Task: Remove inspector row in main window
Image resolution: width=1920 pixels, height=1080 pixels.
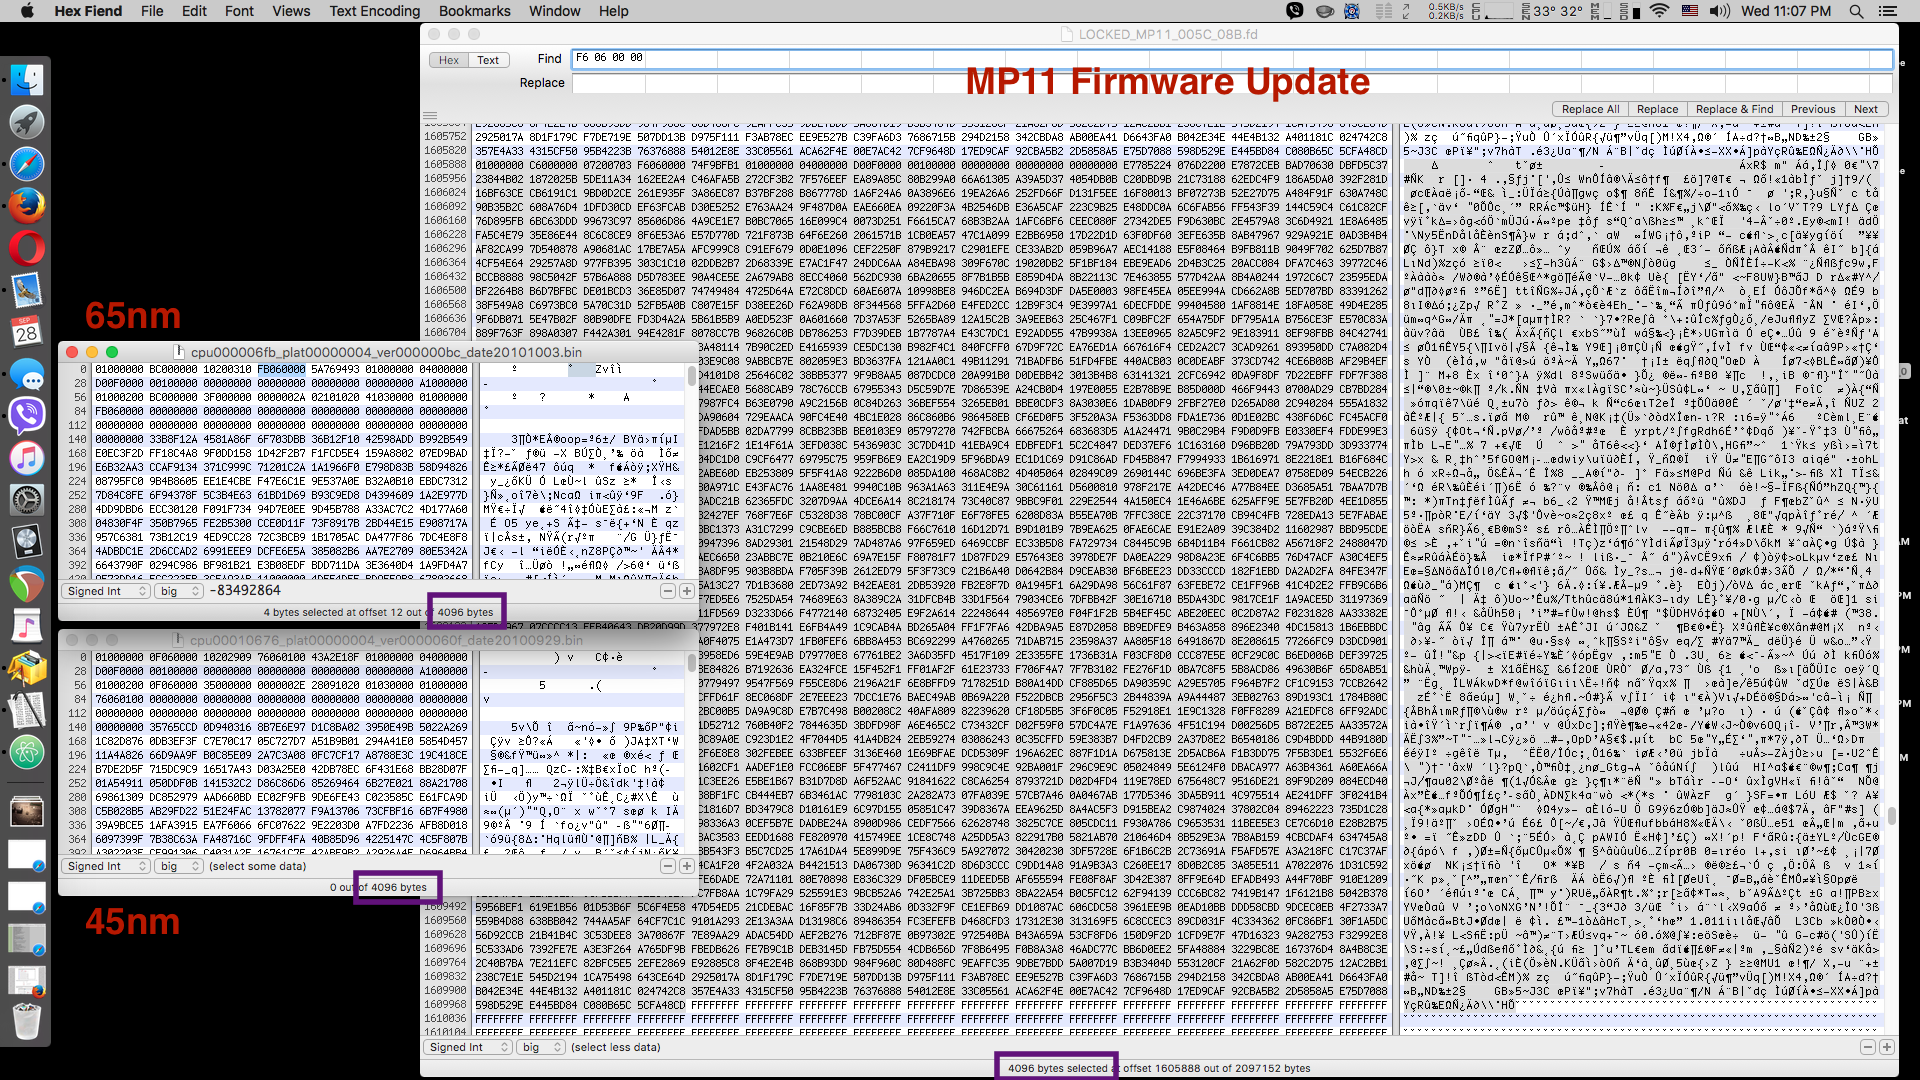Action: [x=1867, y=1047]
